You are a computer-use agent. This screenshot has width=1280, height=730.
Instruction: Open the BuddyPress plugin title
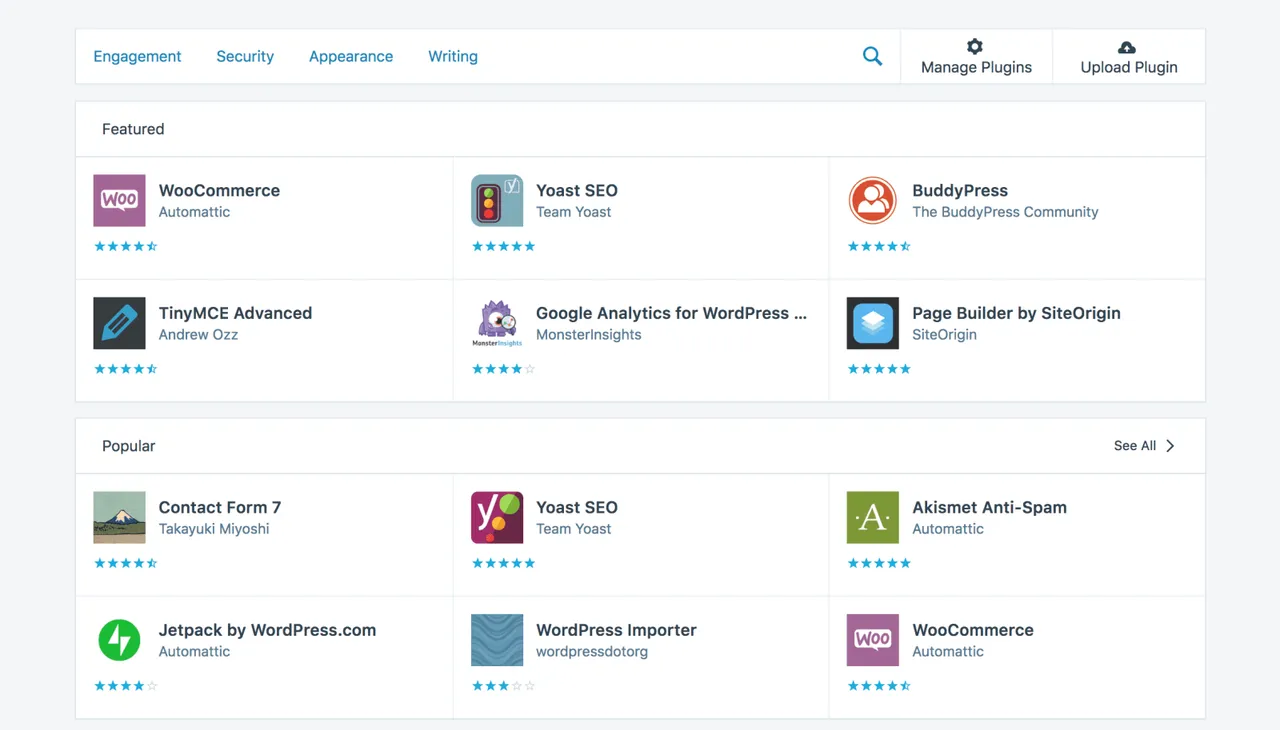[960, 190]
